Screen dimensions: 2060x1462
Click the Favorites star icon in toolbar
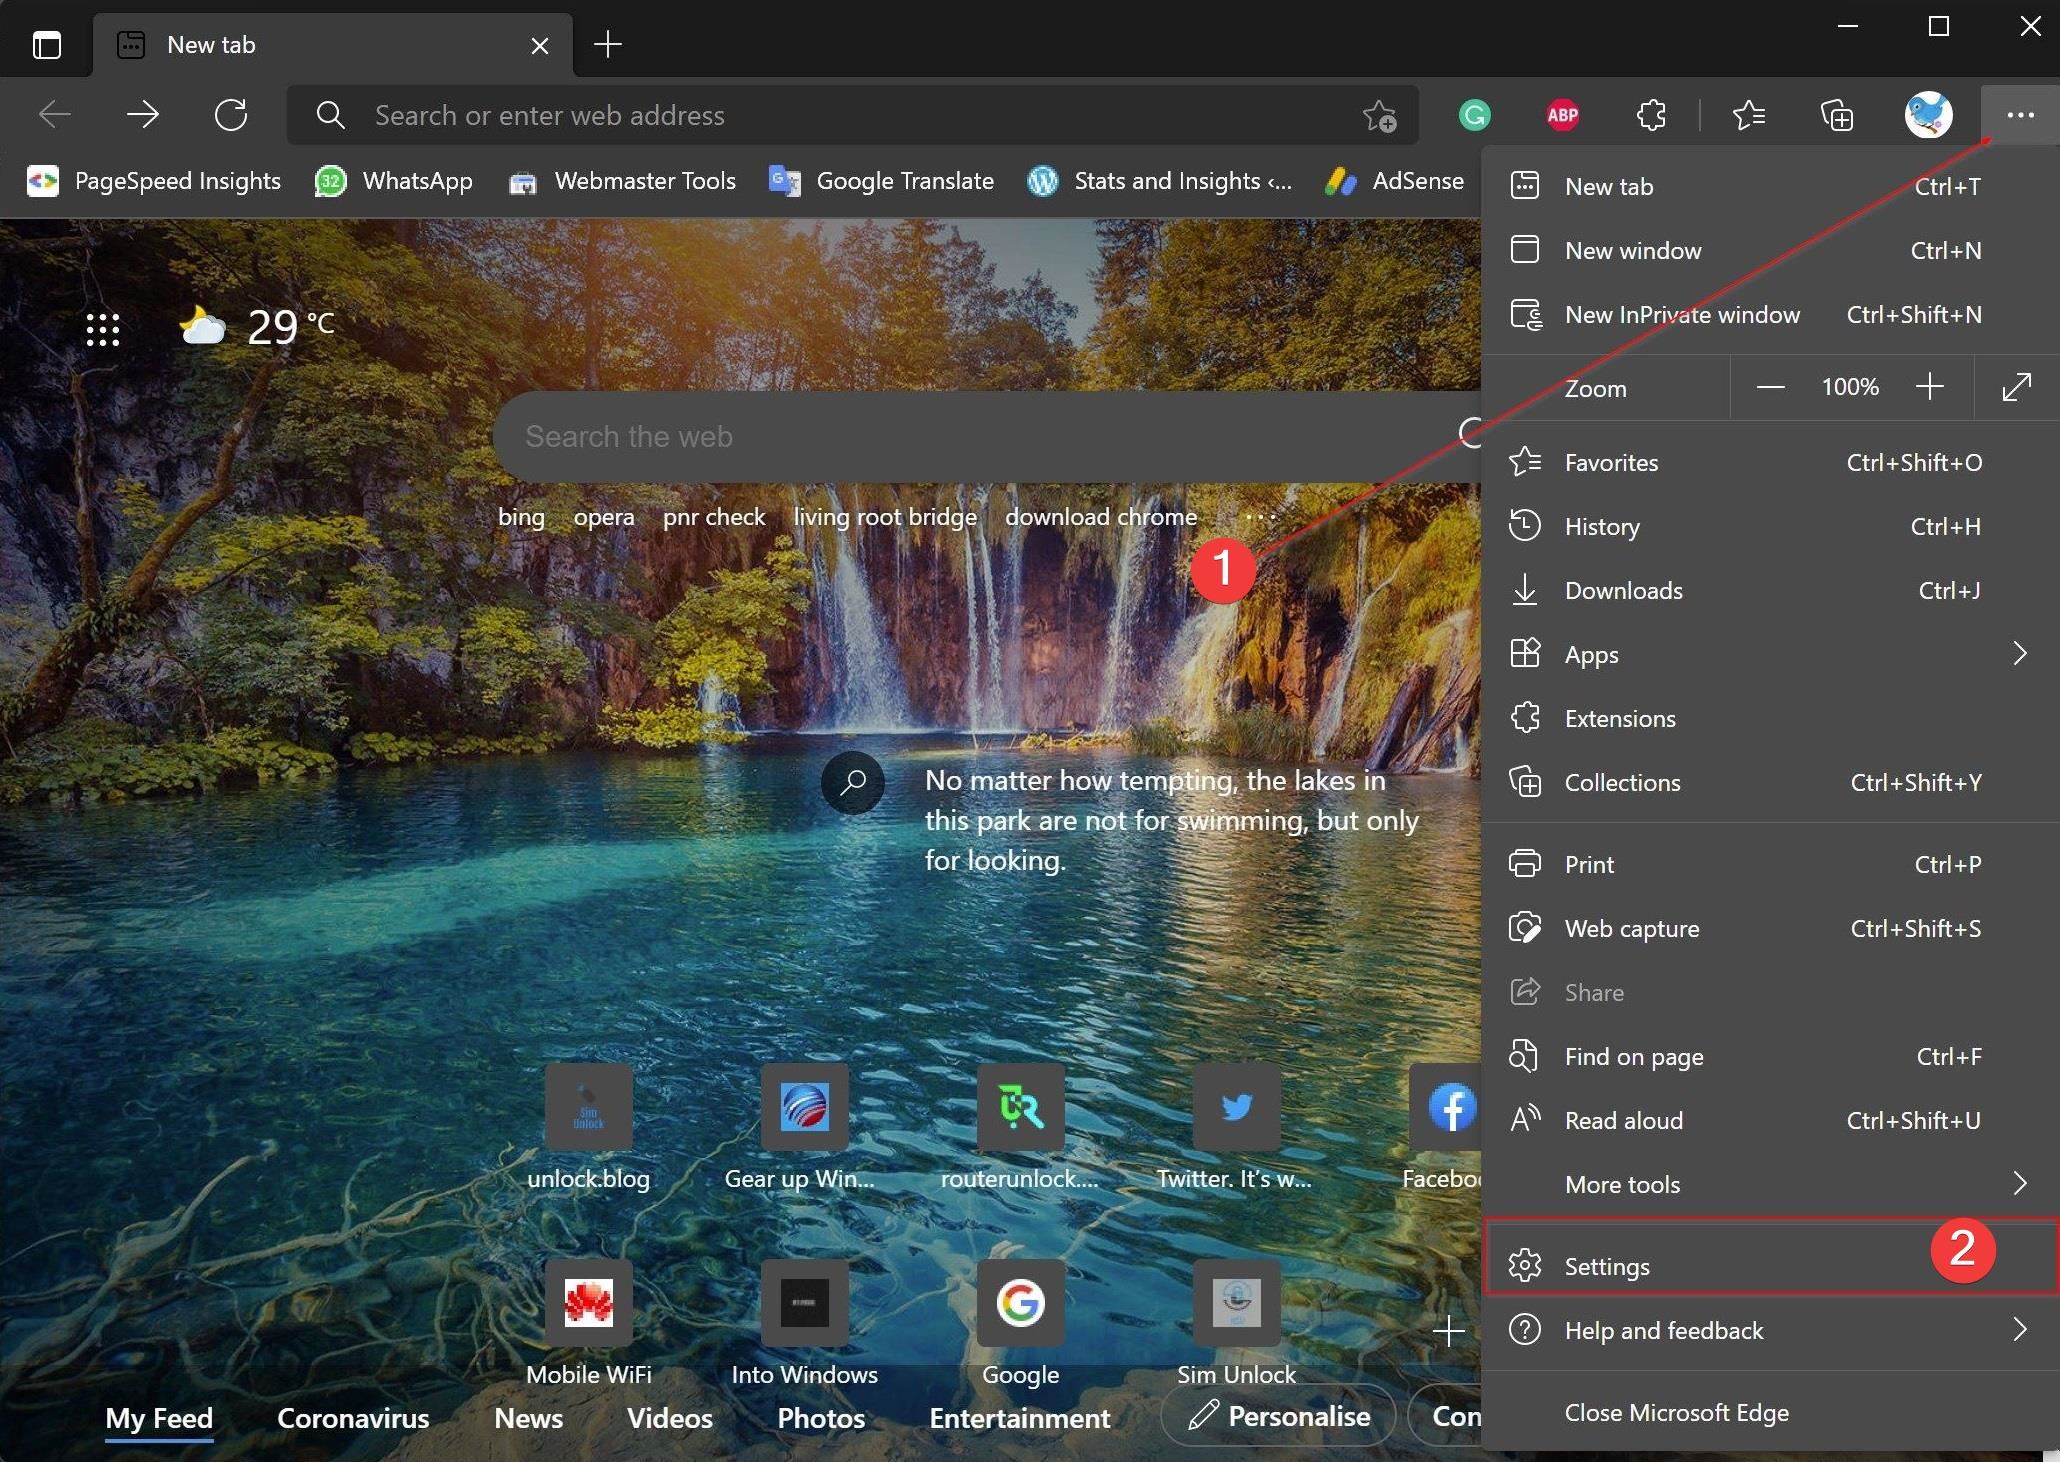[x=1751, y=114]
